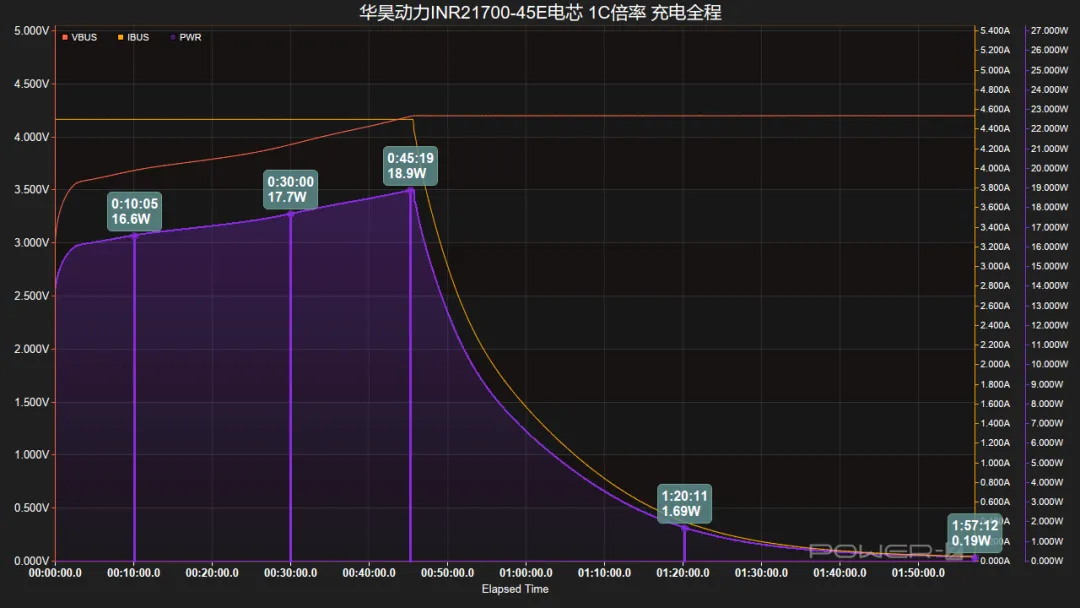Click the Elapsed Time axis label
The width and height of the screenshot is (1080, 608).
click(x=515, y=589)
